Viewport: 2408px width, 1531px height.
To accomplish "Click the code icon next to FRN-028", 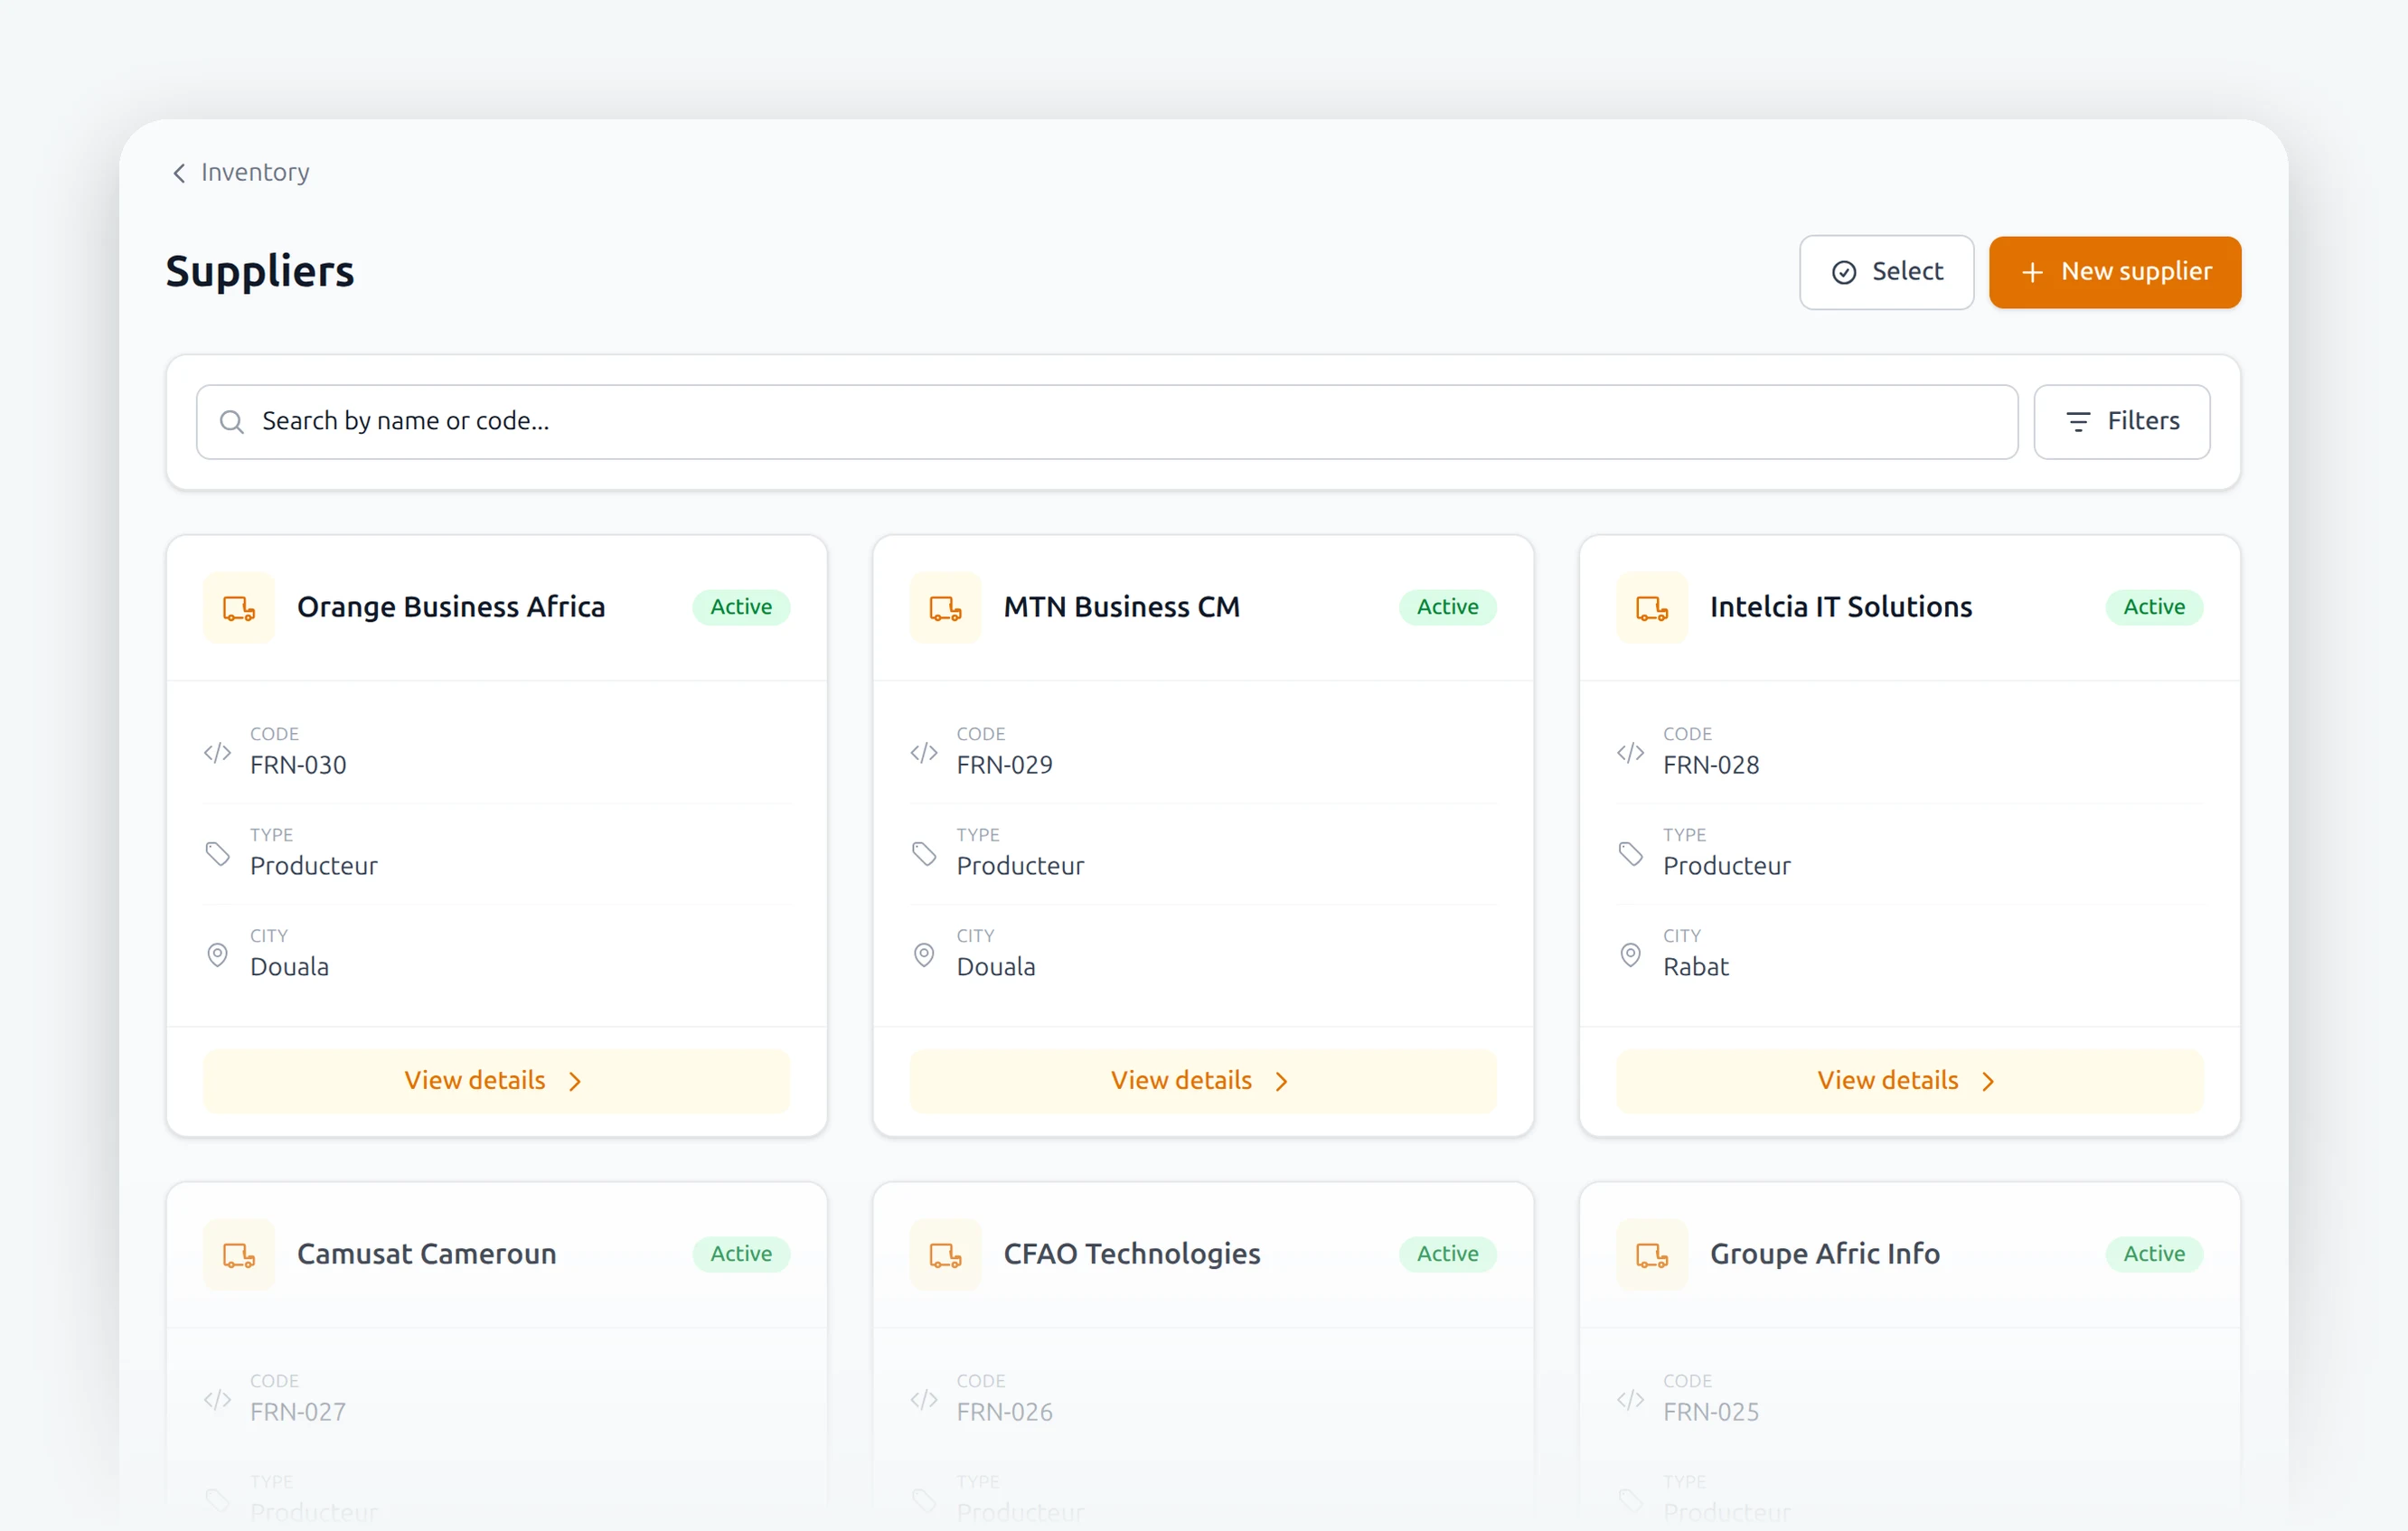I will click(x=1631, y=752).
